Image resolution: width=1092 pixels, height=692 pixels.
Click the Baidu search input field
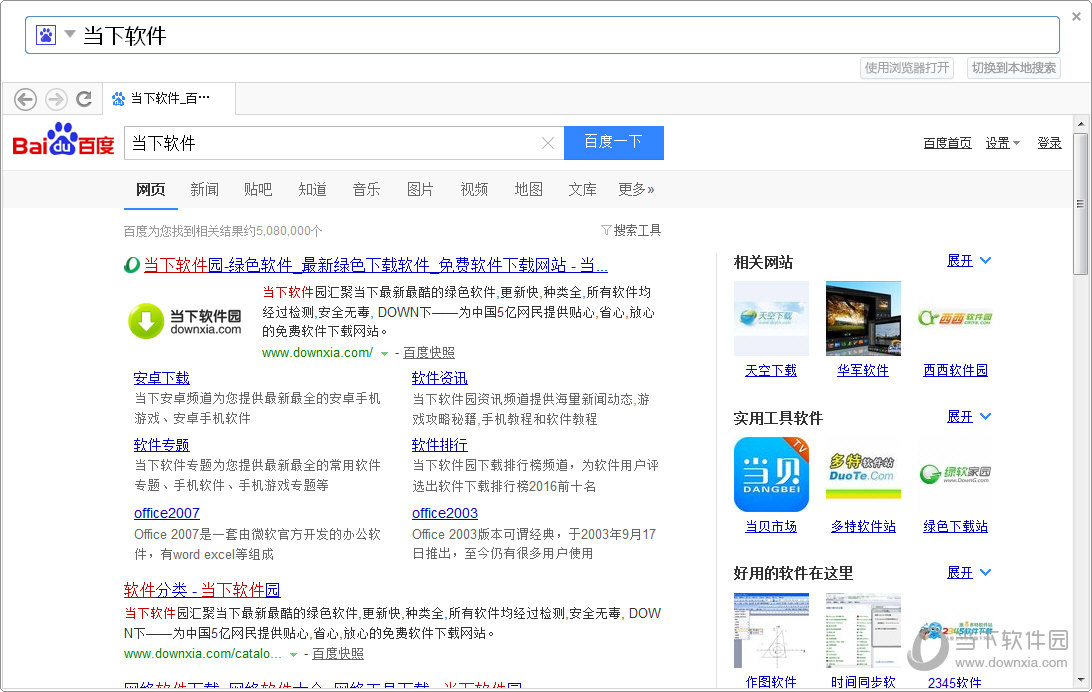pos(330,143)
